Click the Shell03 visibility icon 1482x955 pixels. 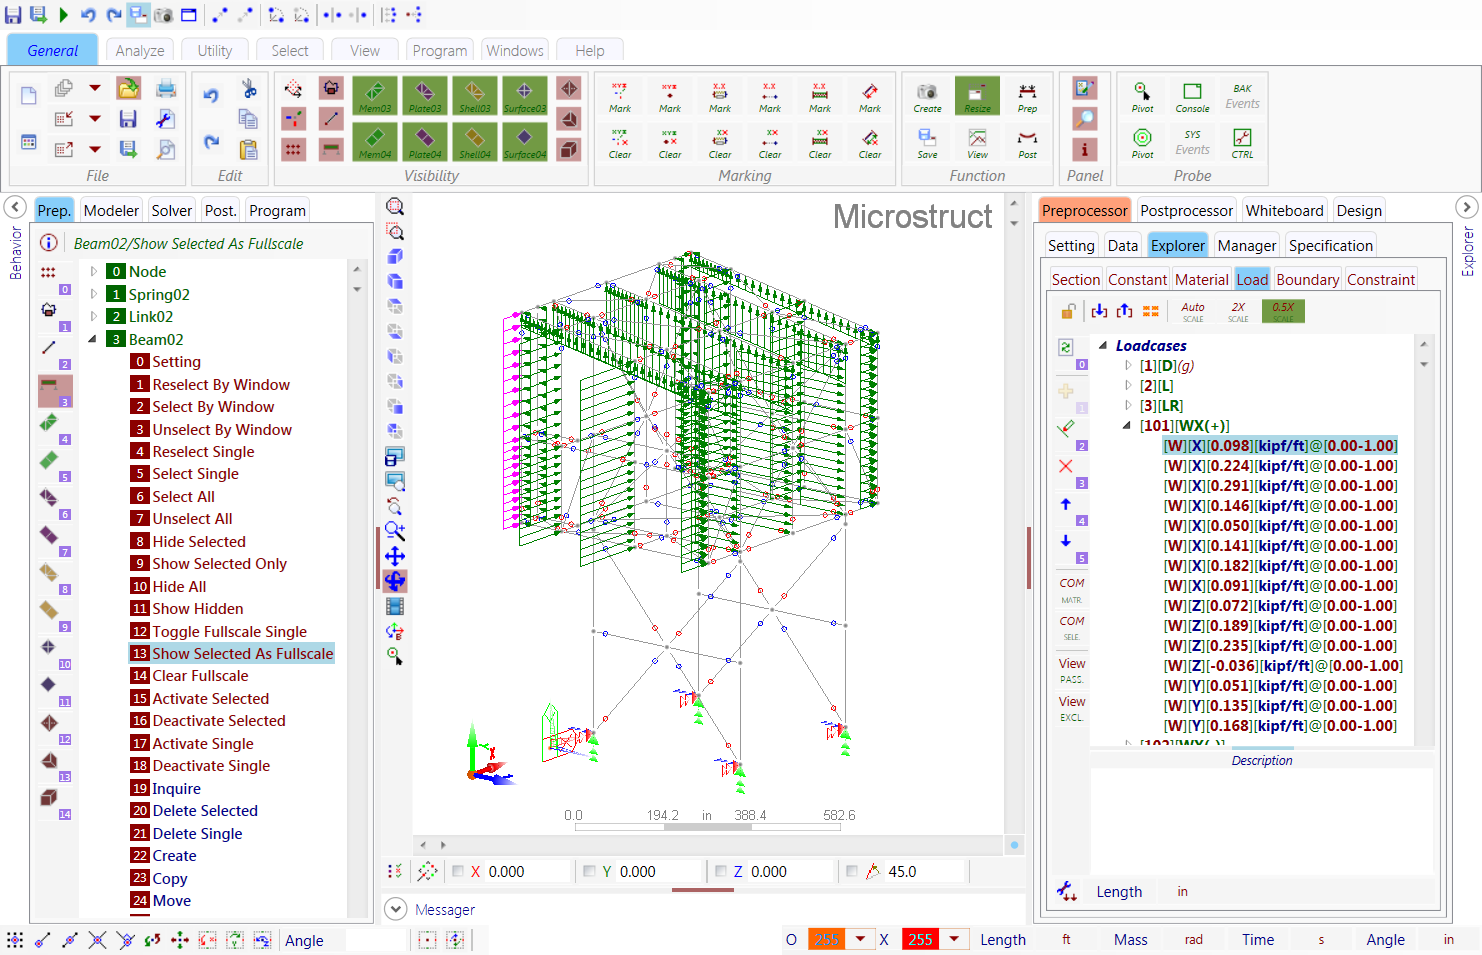pyautogui.click(x=475, y=96)
